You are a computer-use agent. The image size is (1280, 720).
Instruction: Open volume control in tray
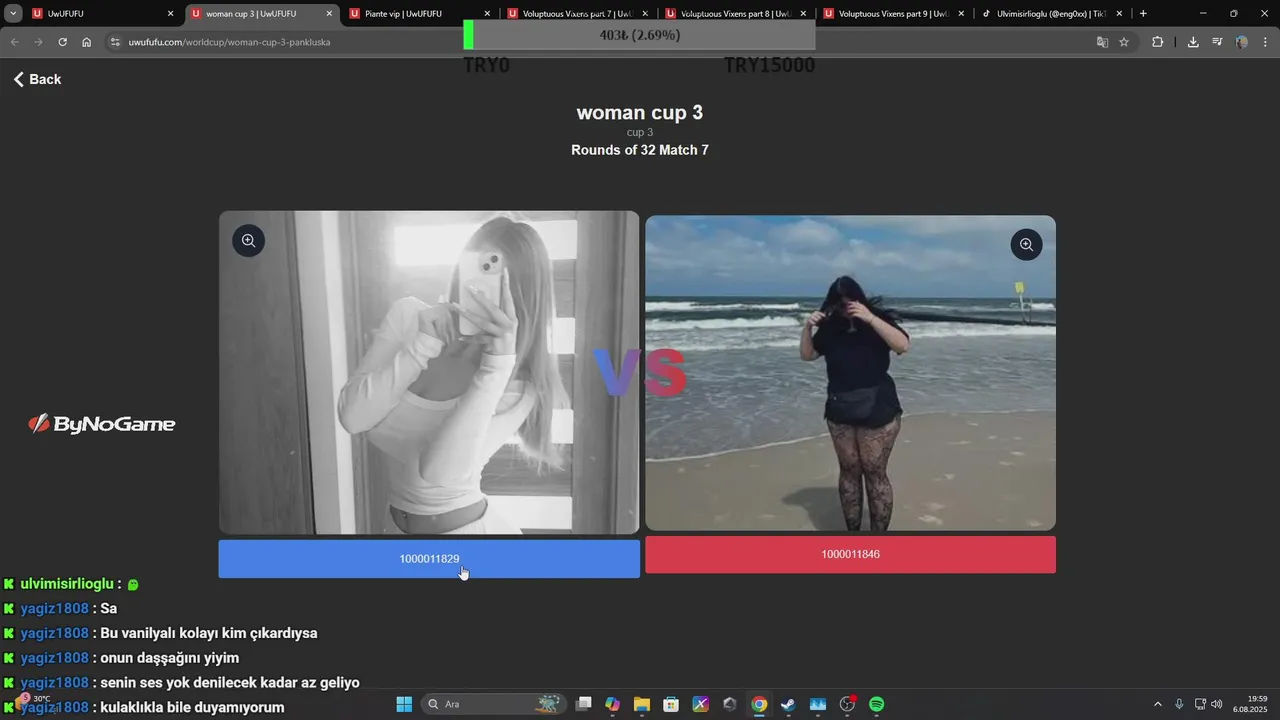pyautogui.click(x=1217, y=704)
